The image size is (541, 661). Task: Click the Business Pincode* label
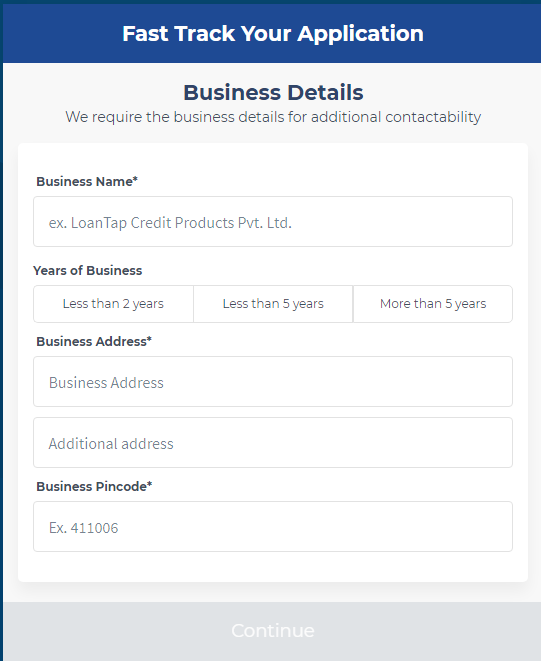tap(94, 486)
